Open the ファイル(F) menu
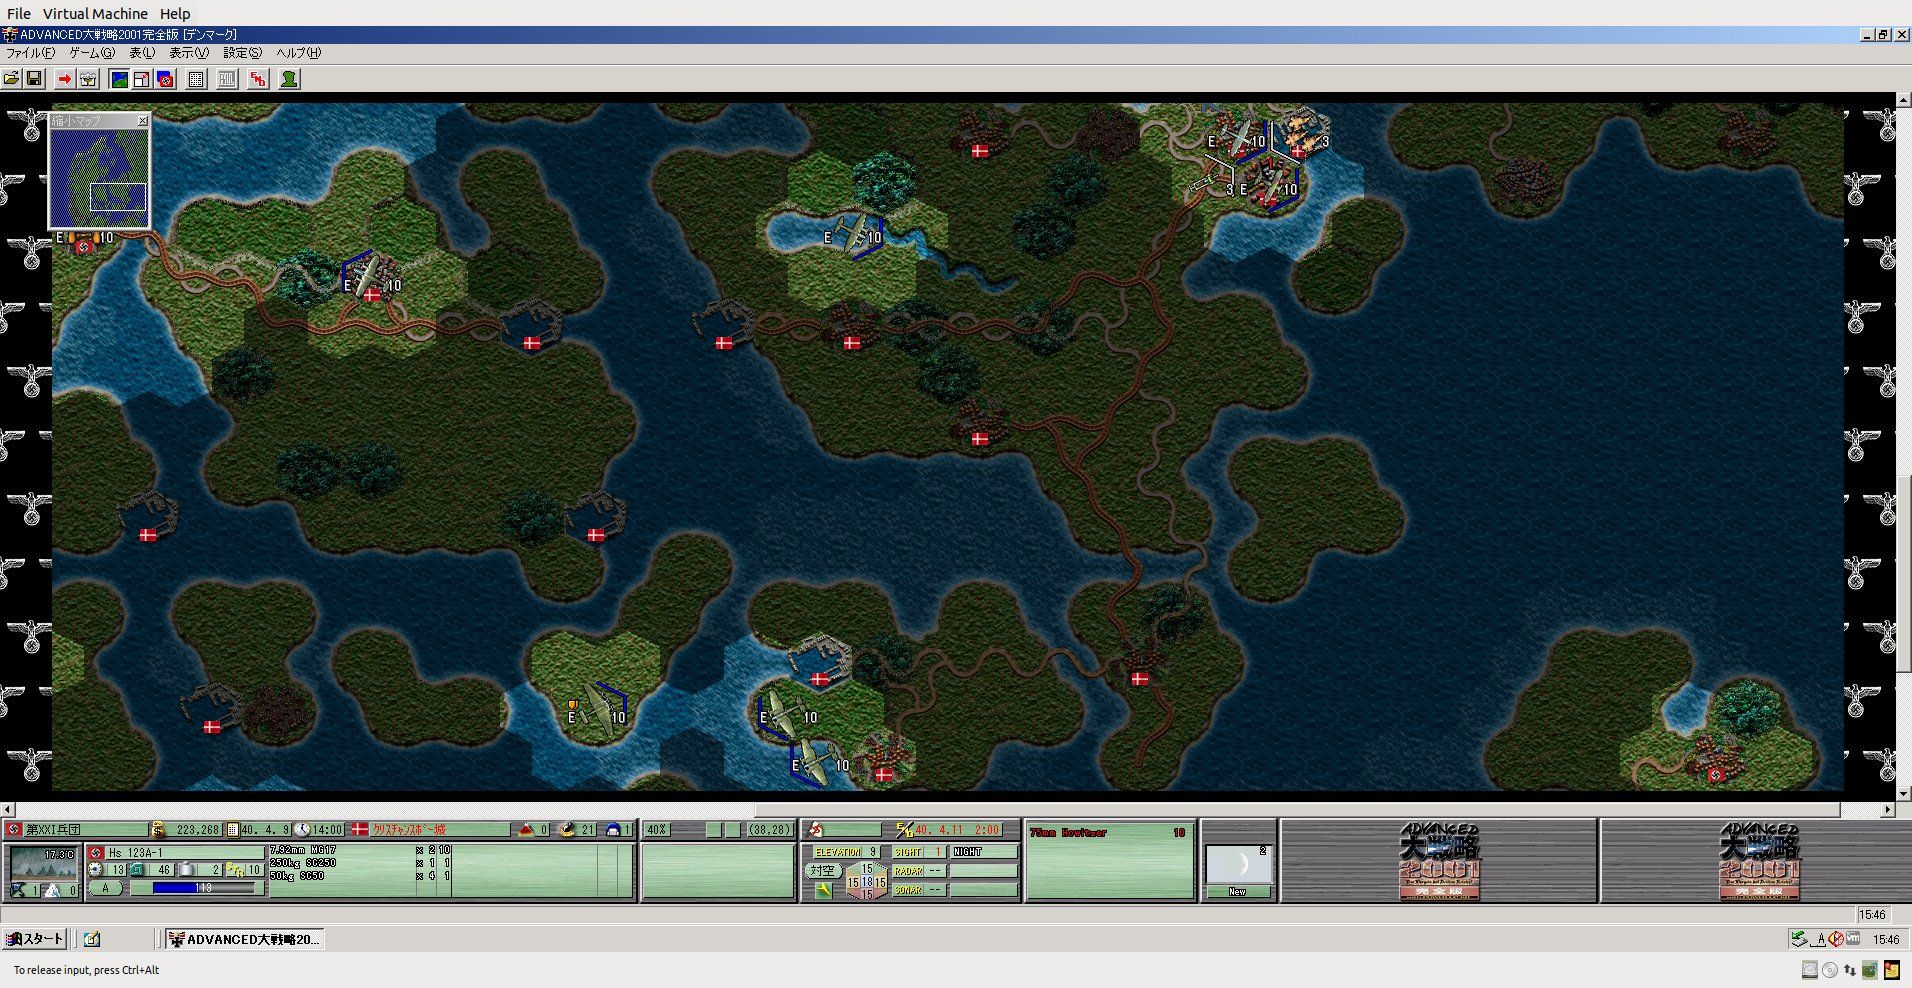Screen dimensions: 1912x988 31,53
